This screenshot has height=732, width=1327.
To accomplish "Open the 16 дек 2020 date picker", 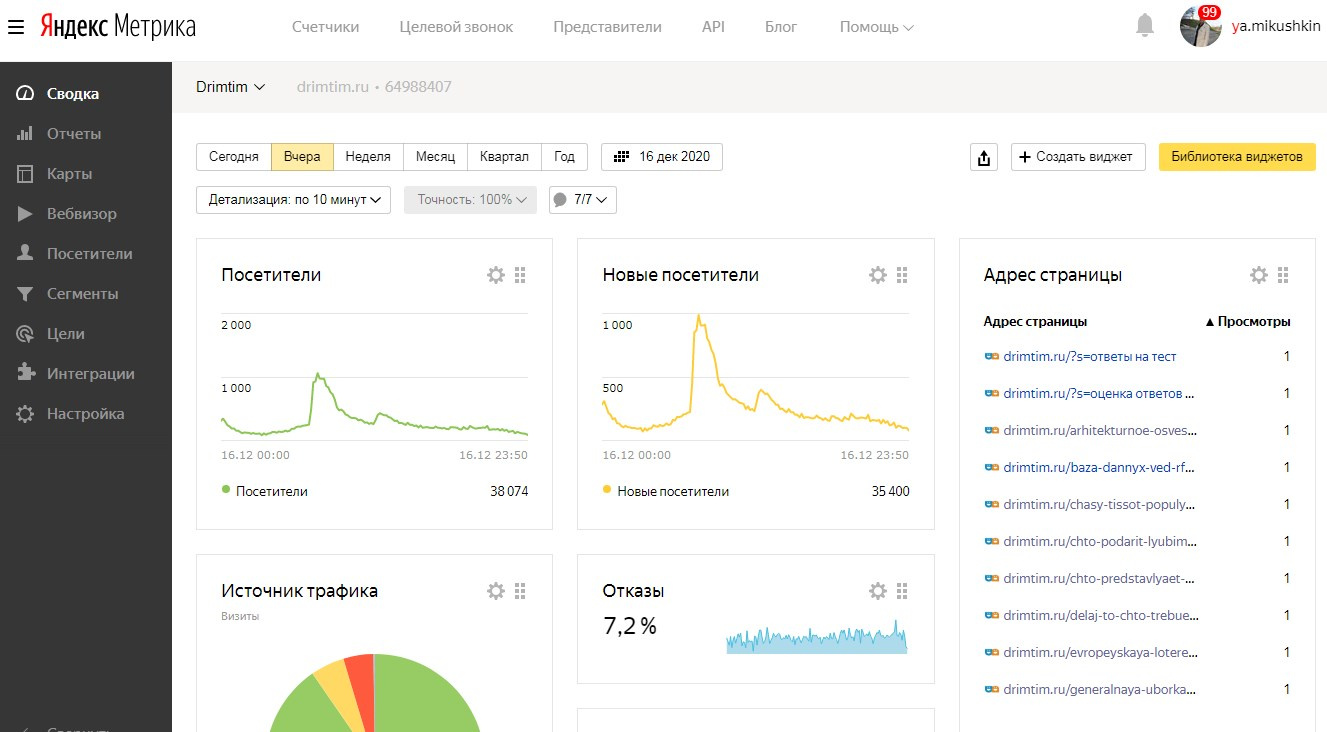I will pyautogui.click(x=662, y=157).
